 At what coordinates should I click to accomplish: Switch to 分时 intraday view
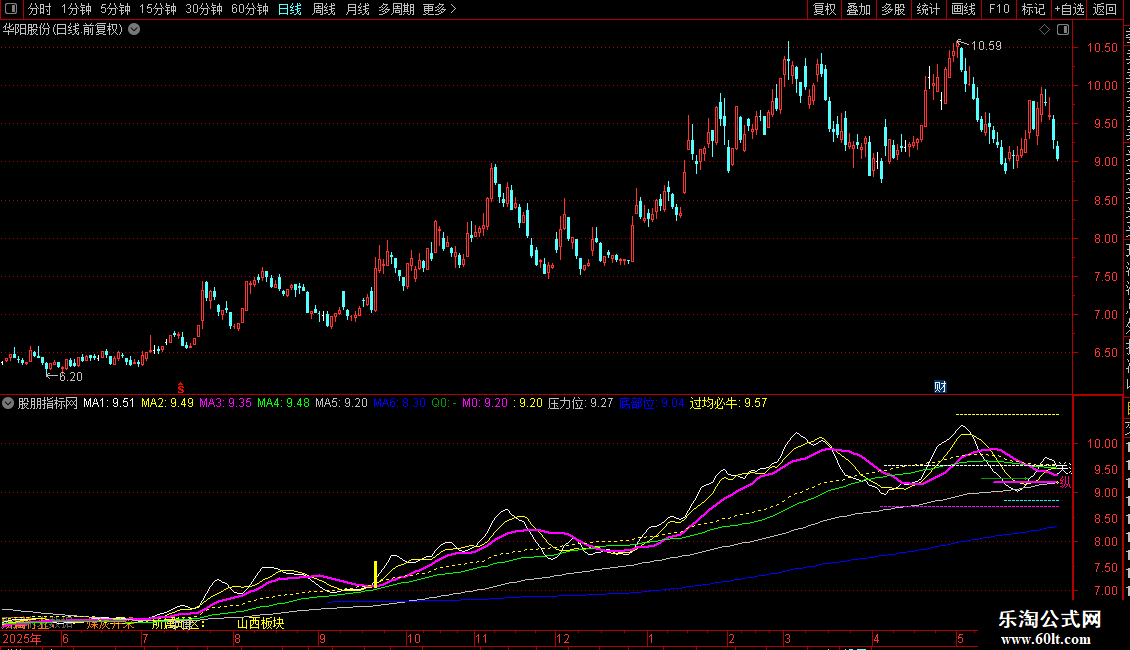(x=40, y=9)
